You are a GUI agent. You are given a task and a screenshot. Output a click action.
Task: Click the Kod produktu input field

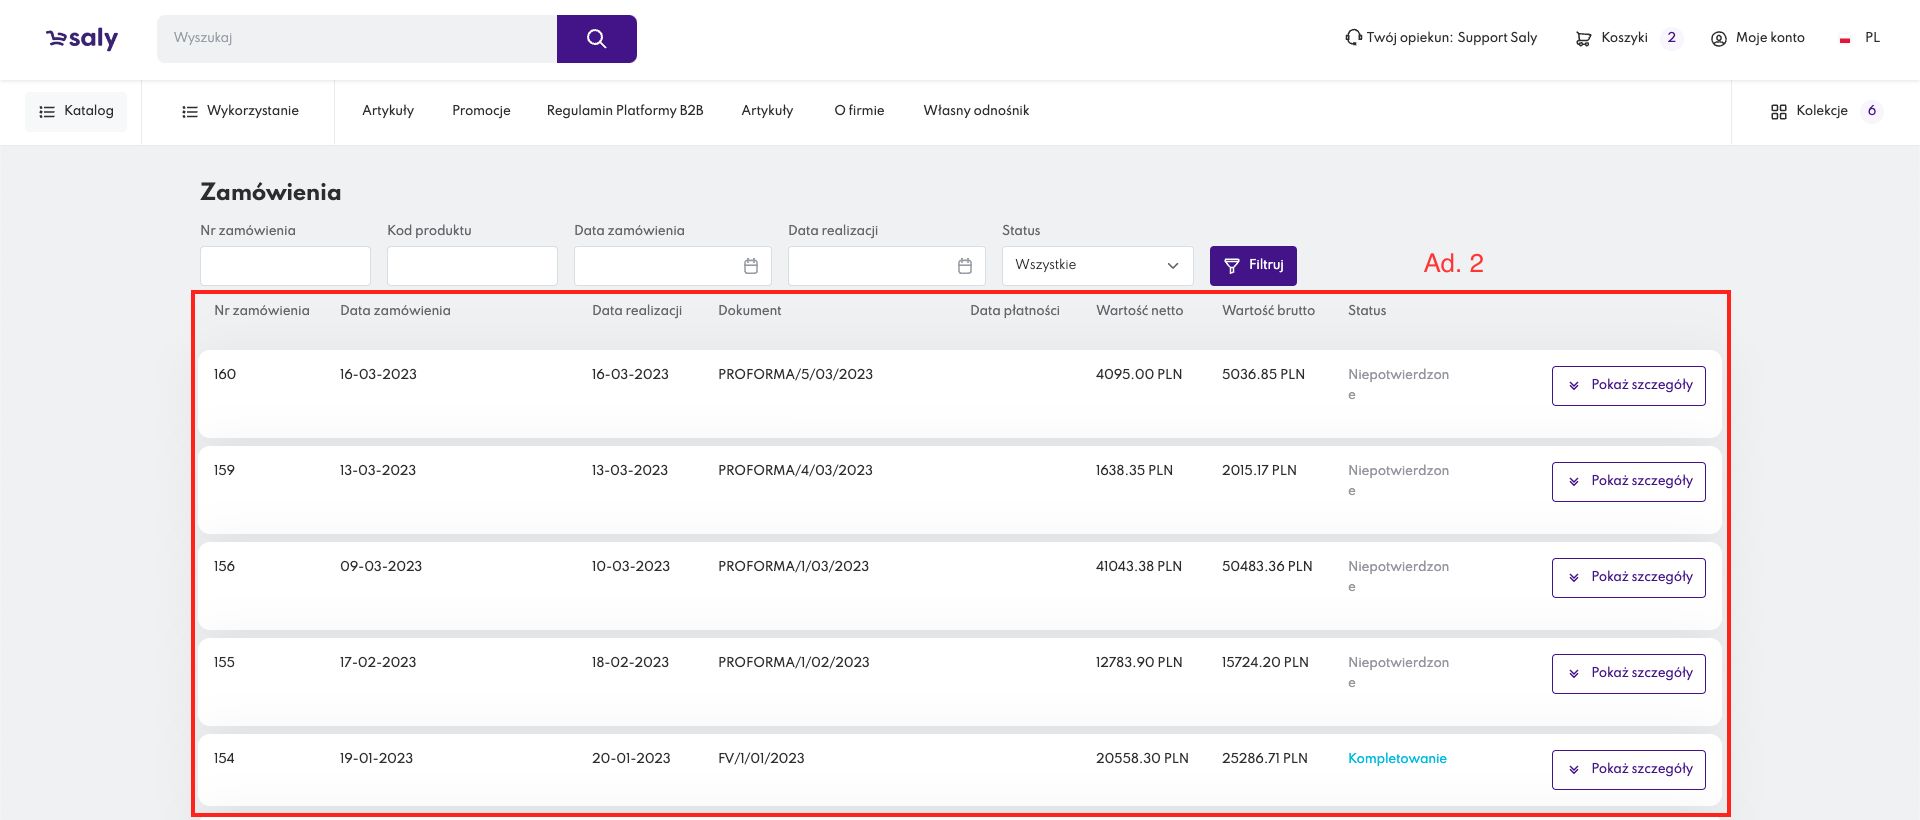[x=472, y=266]
